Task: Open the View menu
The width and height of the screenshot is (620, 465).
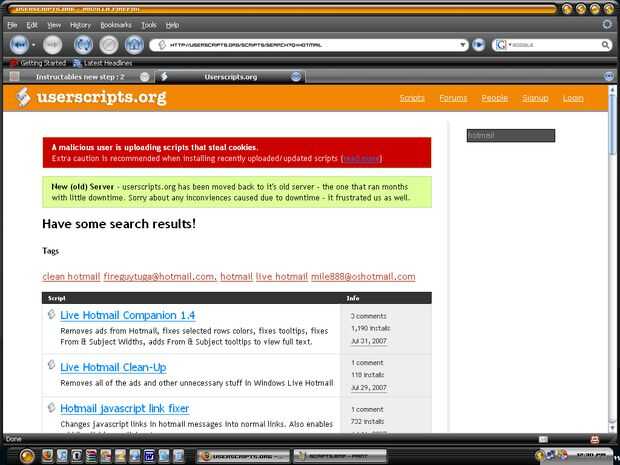Action: tap(54, 25)
